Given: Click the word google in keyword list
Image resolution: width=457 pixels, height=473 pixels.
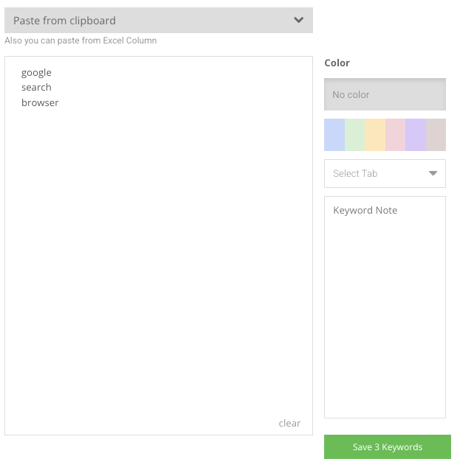Looking at the screenshot, I should click(36, 73).
